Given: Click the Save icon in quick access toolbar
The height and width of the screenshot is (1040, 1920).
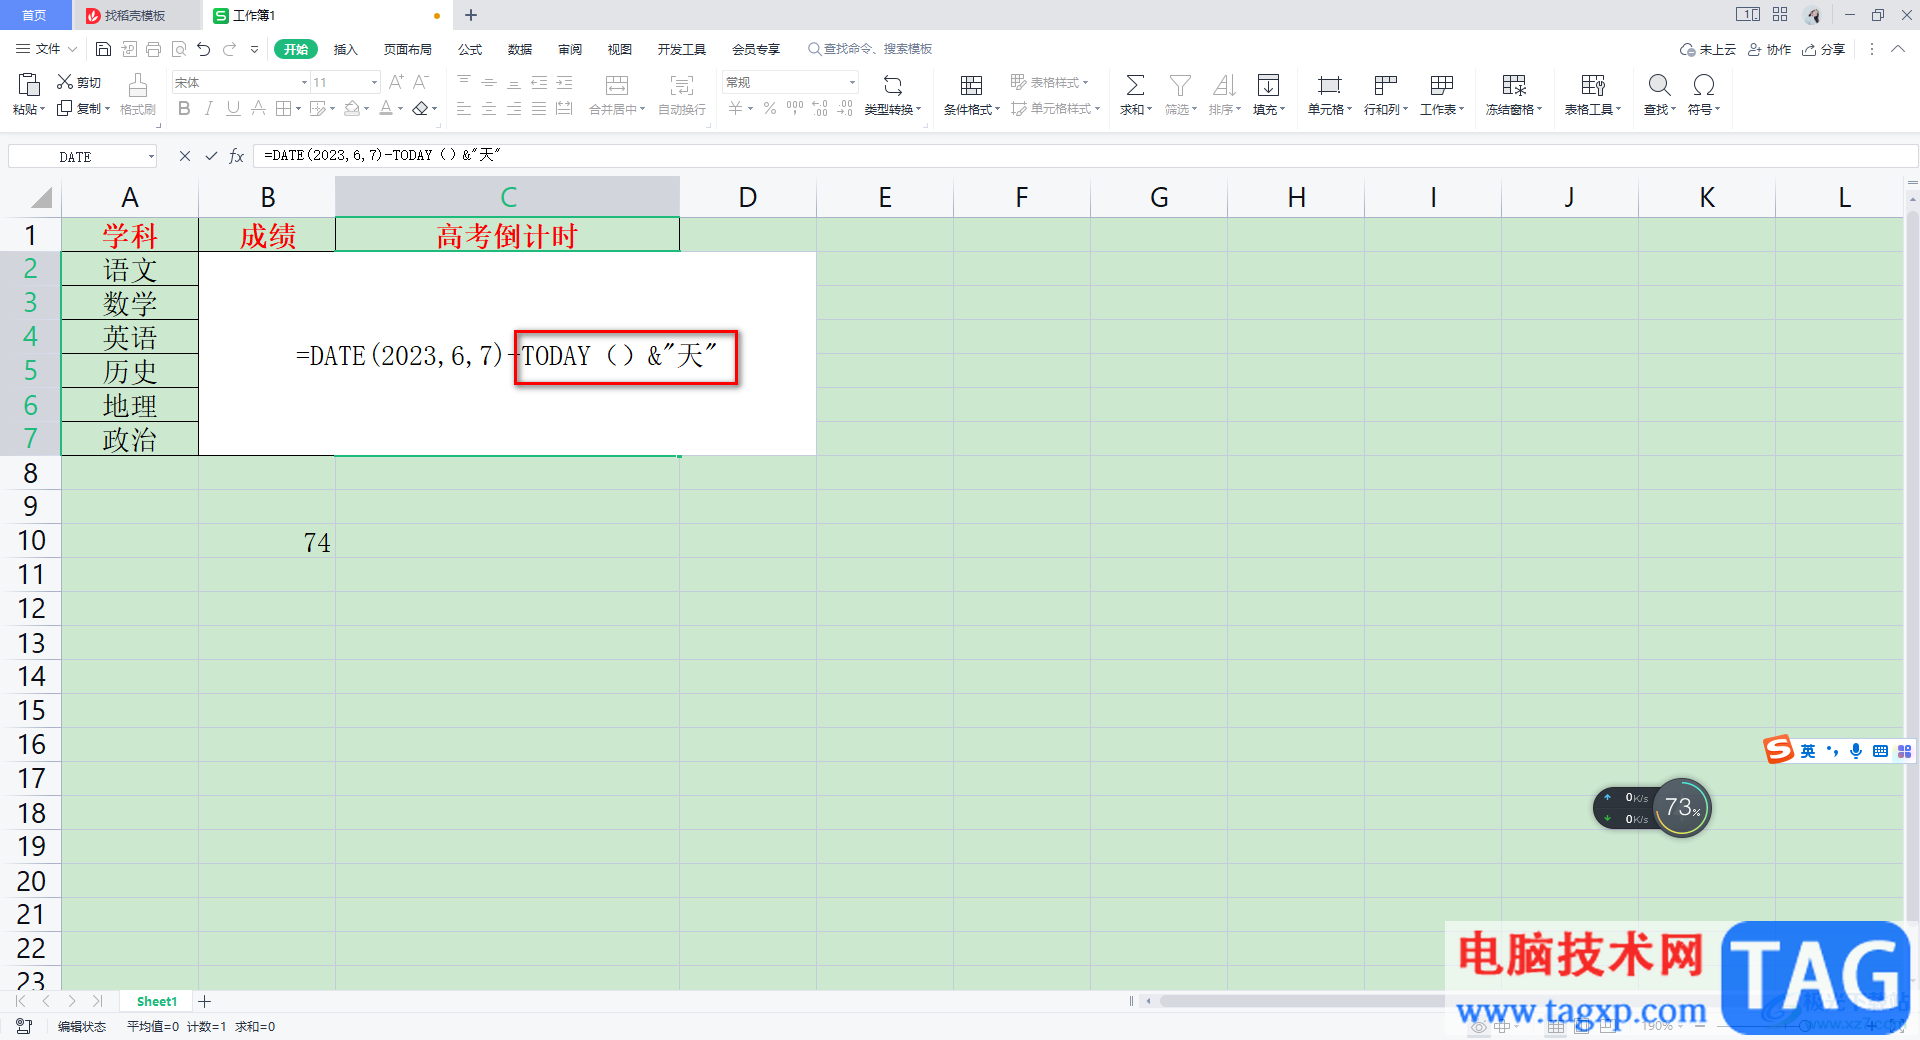Looking at the screenshot, I should pos(103,49).
